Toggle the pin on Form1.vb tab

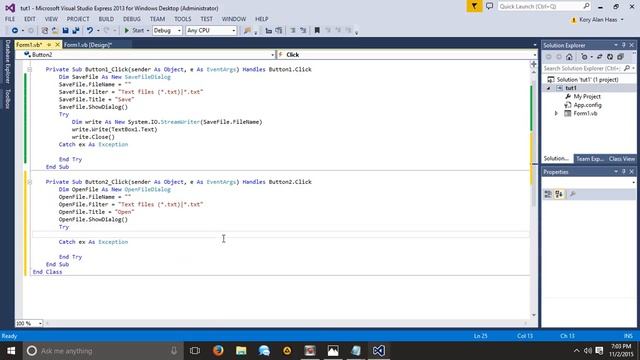click(x=49, y=45)
